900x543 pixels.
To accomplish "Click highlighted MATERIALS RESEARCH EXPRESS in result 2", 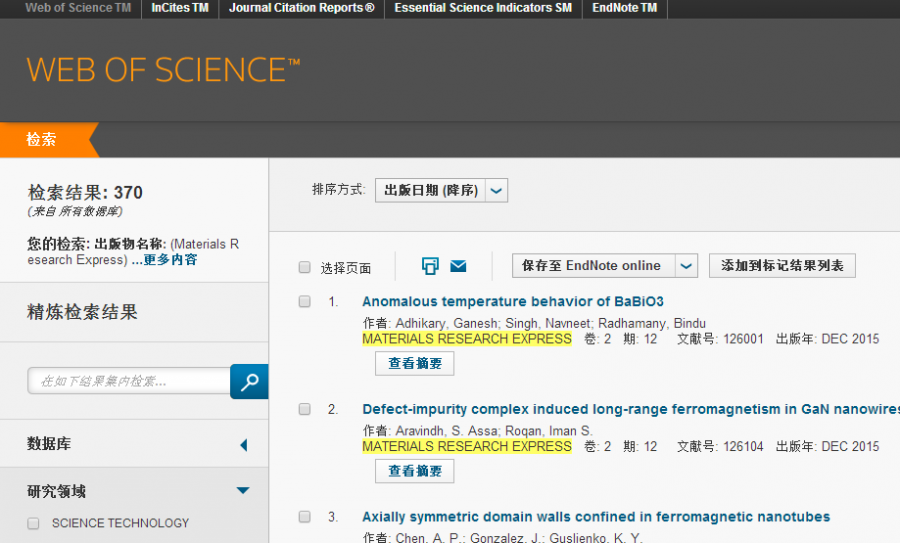I will click(x=467, y=447).
